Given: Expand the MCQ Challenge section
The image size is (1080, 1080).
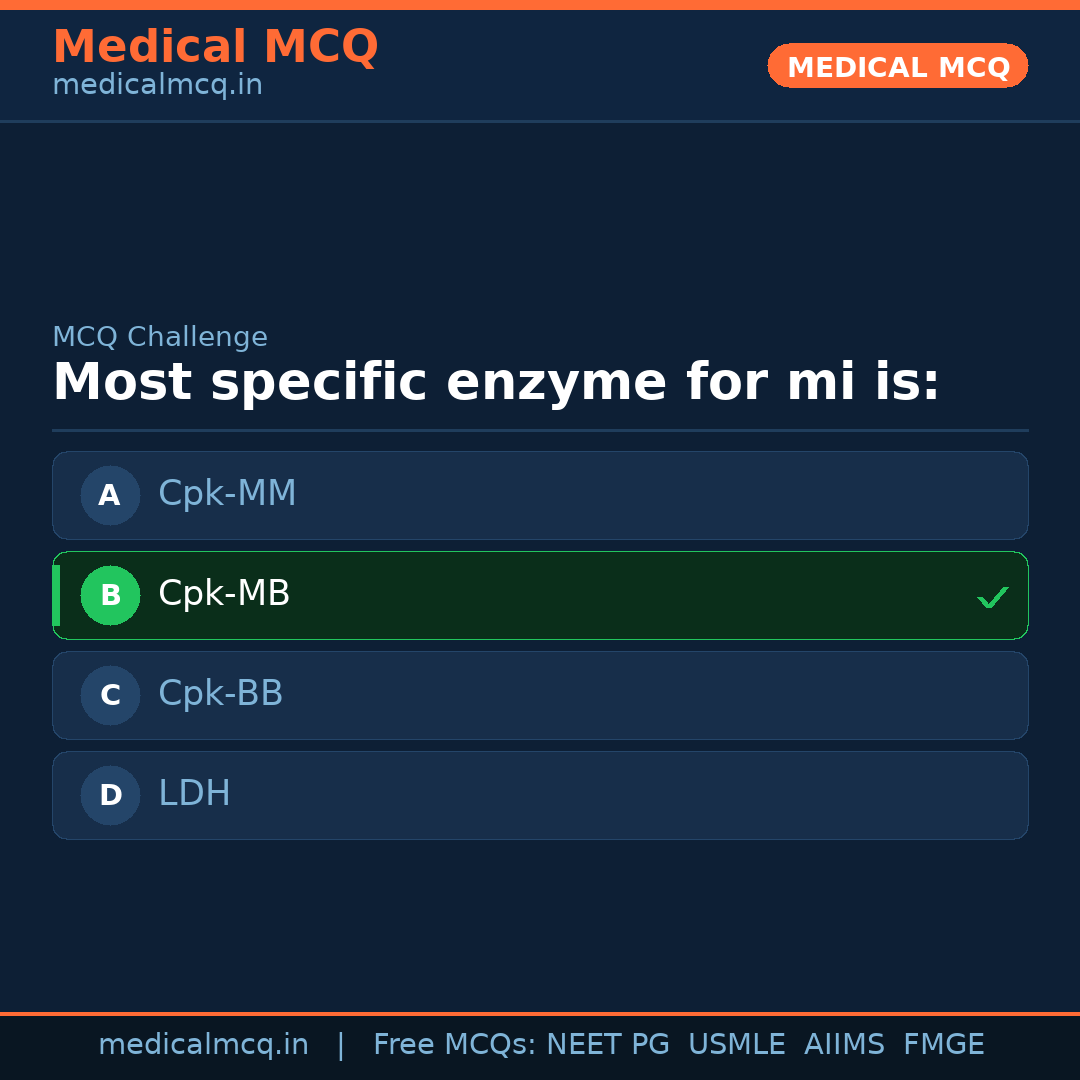Looking at the screenshot, I should point(160,337).
